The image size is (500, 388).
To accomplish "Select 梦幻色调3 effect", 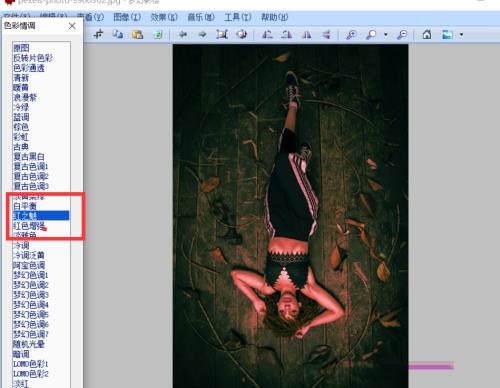I will (31, 295).
